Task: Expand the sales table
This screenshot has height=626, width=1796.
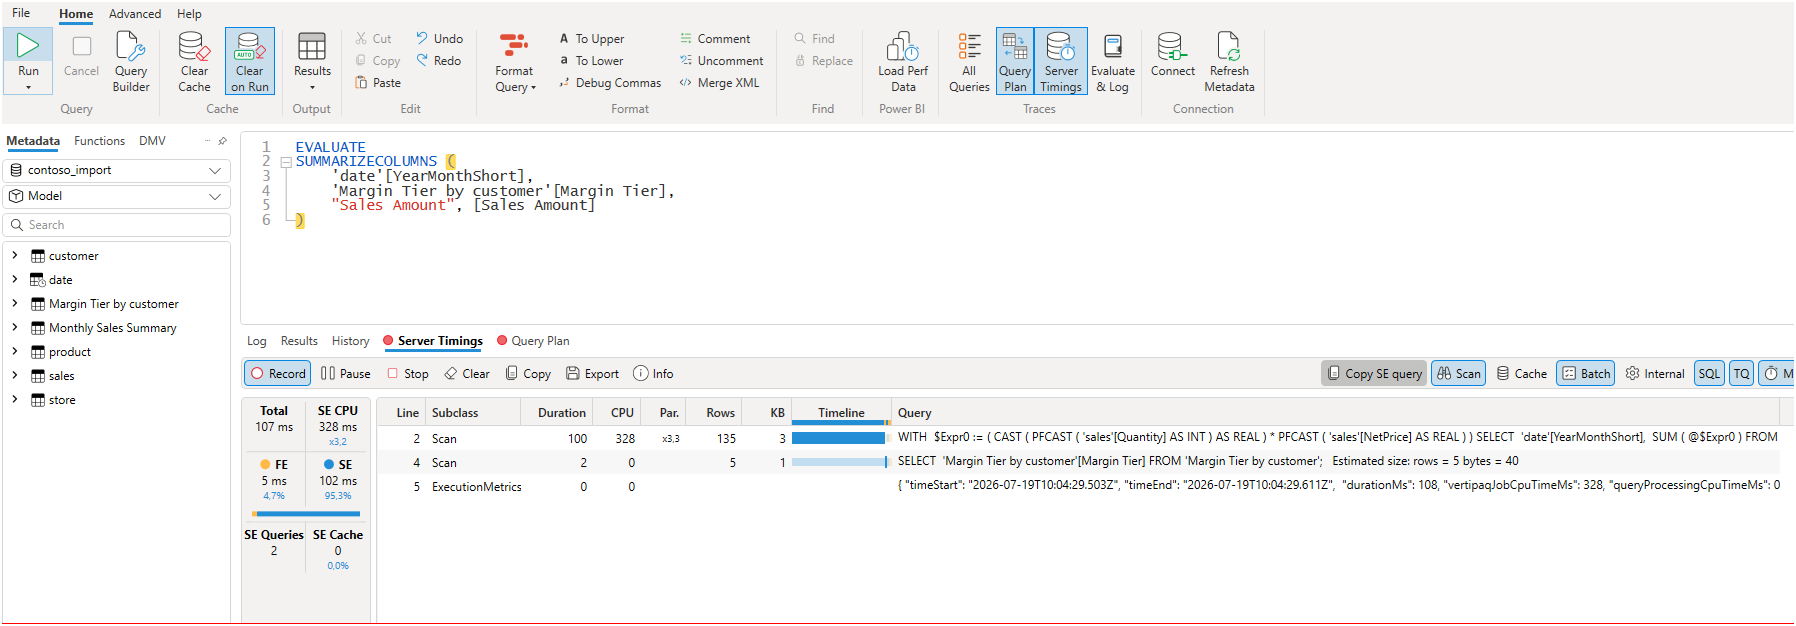Action: click(15, 376)
